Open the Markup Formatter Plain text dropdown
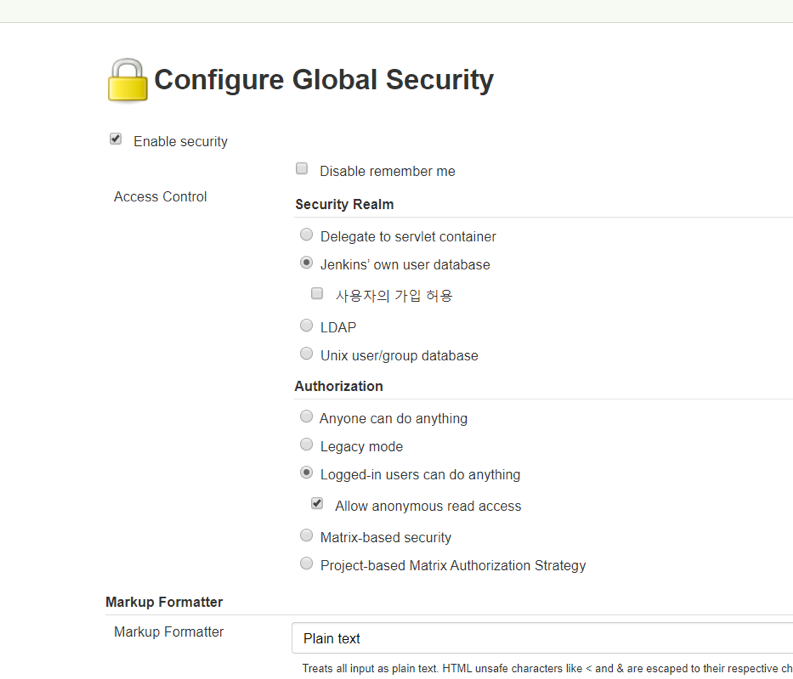 (x=542, y=639)
